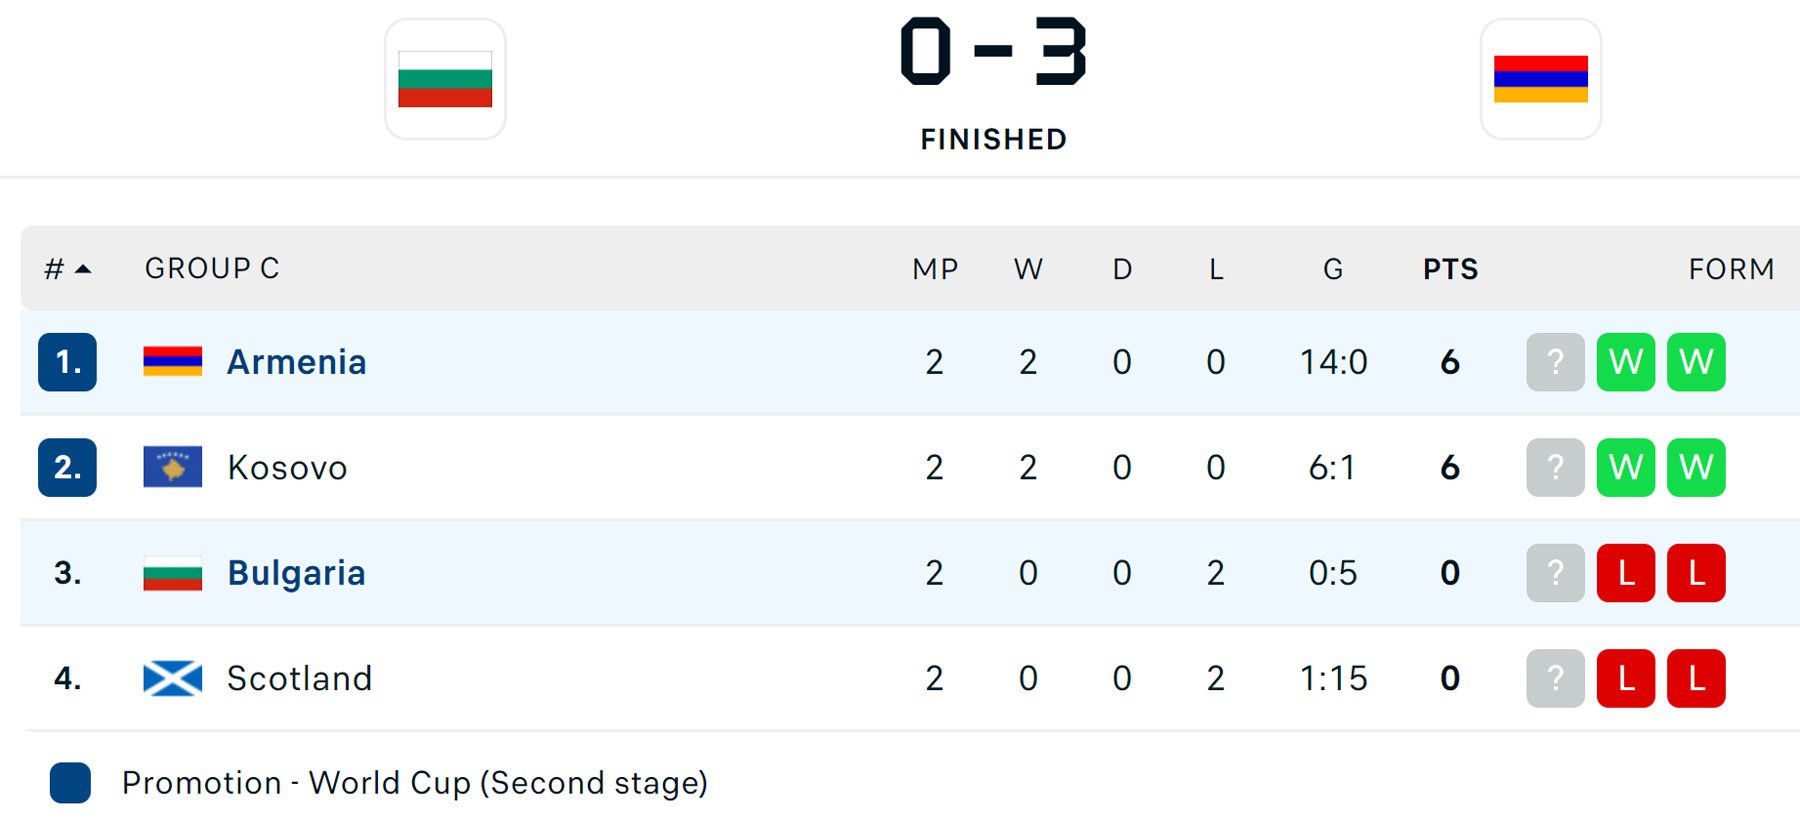Viewport: 1800px width, 820px height.
Task: Click the 0-3 final score
Action: [x=993, y=52]
